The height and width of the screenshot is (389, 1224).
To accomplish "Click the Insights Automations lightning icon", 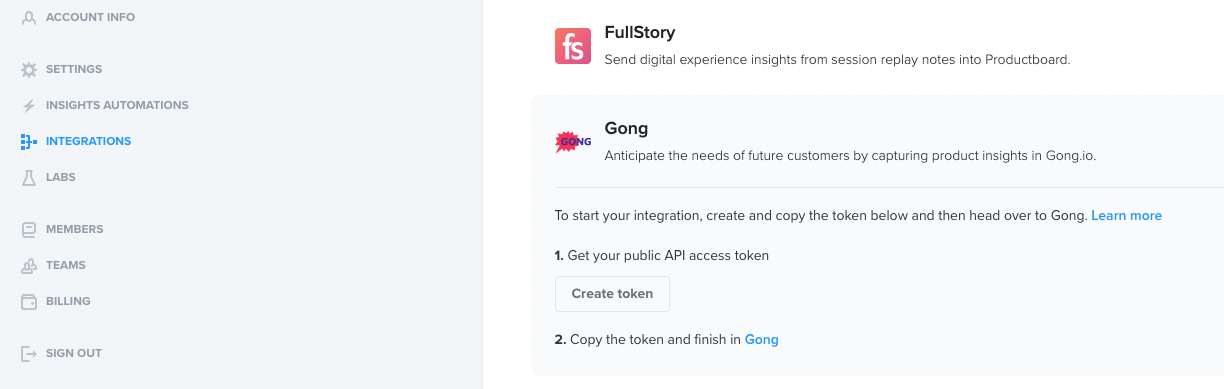I will click(29, 105).
